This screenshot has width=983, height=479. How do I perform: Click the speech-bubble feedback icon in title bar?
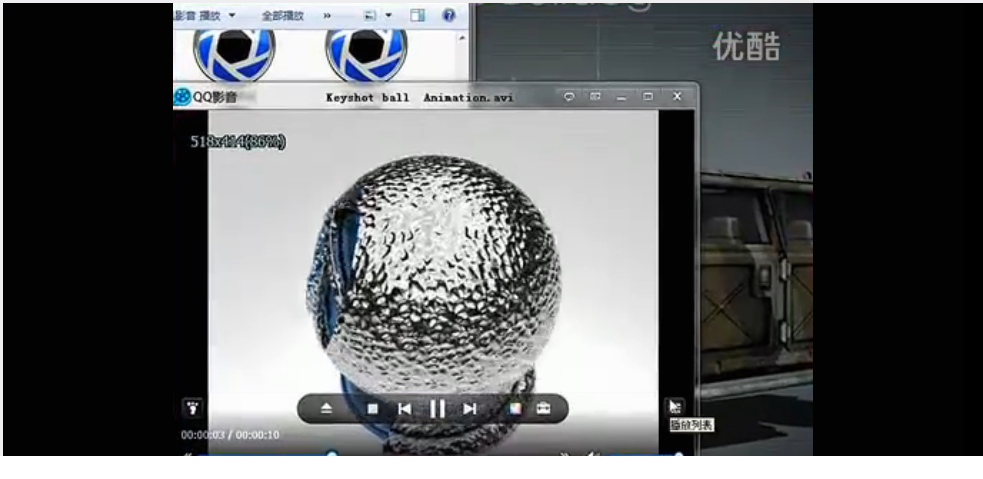(x=569, y=97)
